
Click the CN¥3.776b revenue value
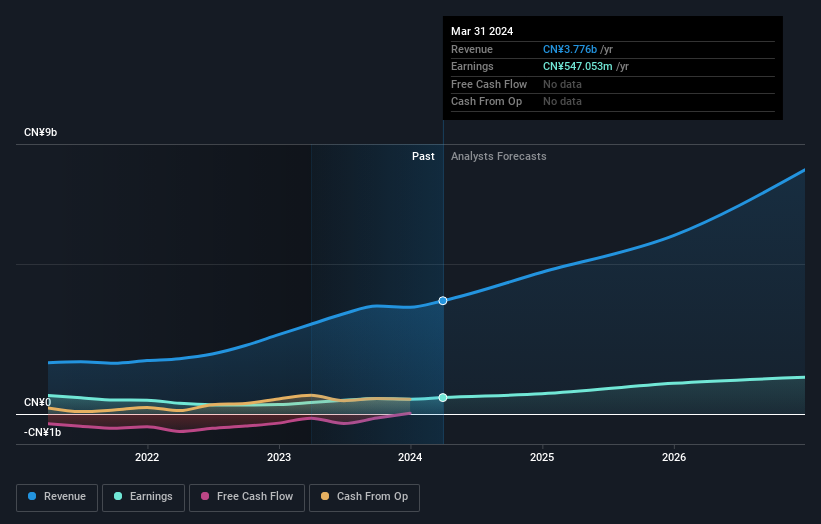pyautogui.click(x=570, y=49)
